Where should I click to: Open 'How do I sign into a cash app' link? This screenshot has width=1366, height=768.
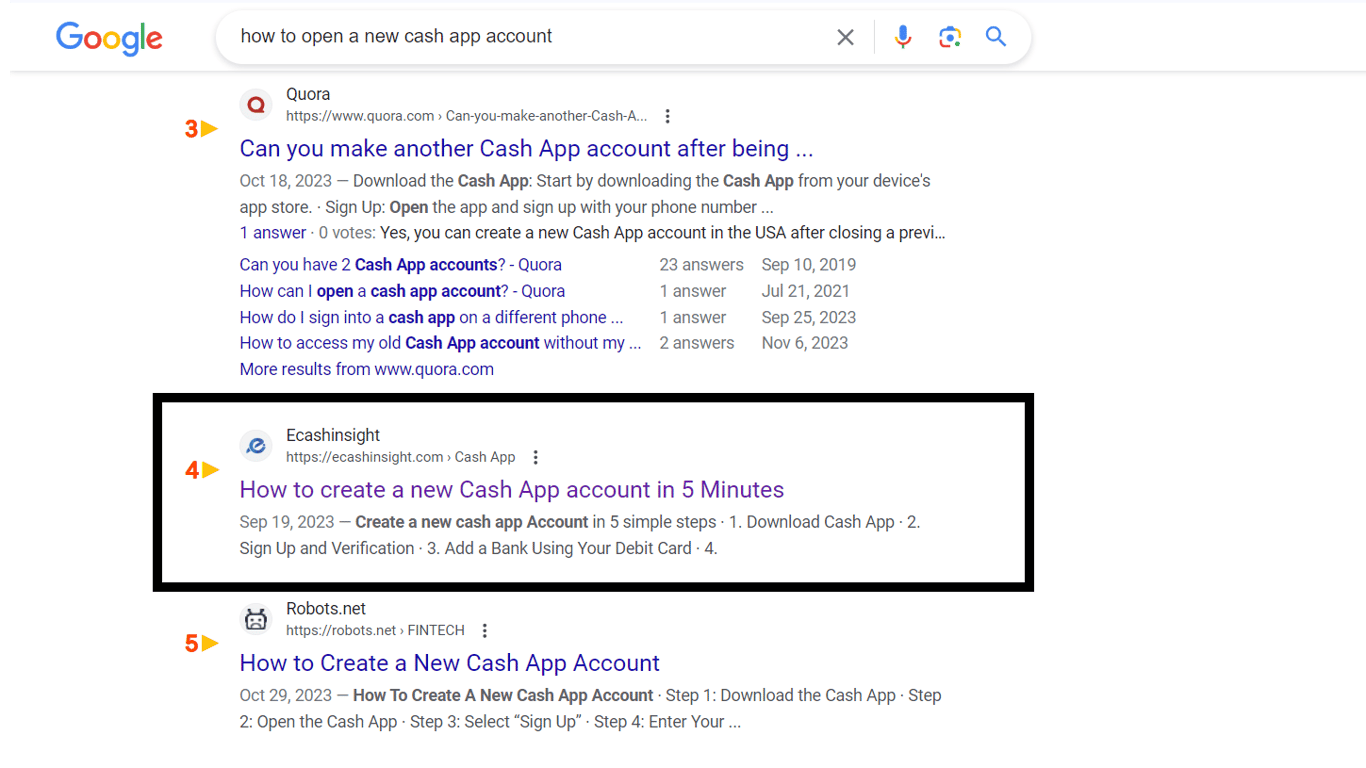tap(431, 317)
